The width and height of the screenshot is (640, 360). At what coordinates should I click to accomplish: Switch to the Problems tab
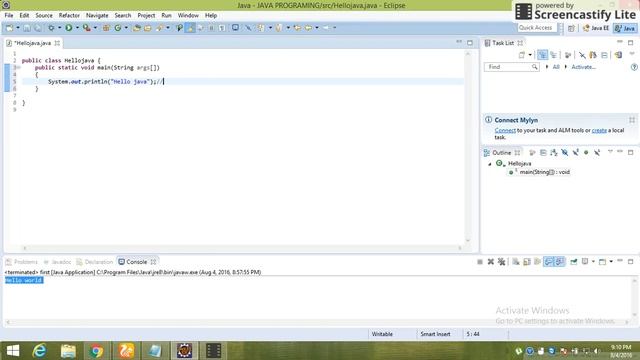coord(22,262)
